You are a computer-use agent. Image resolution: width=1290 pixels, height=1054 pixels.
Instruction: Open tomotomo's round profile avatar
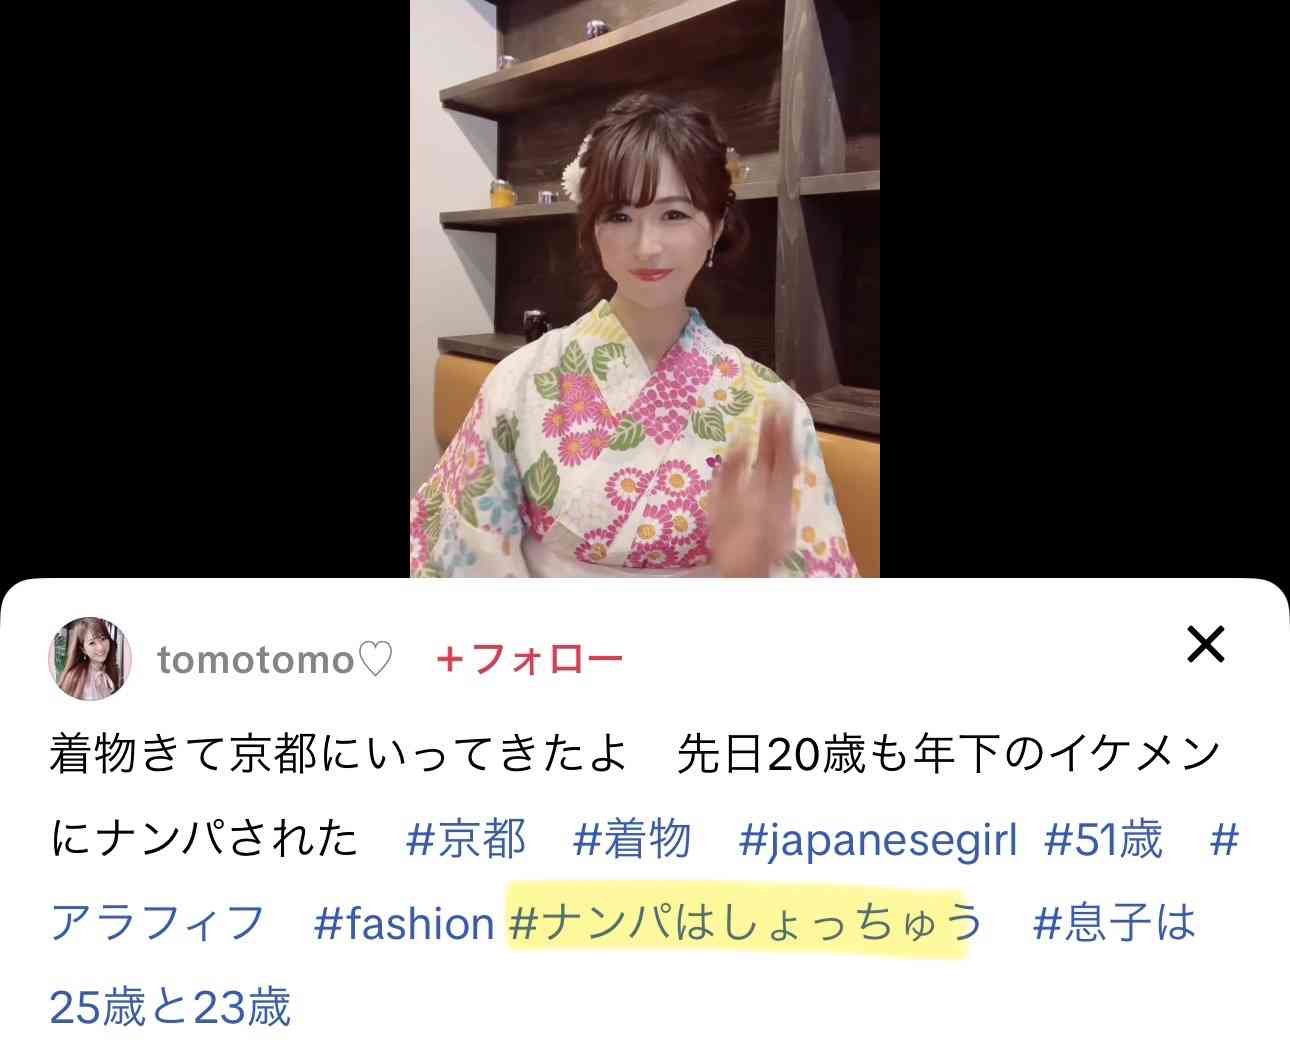pyautogui.click(x=92, y=658)
